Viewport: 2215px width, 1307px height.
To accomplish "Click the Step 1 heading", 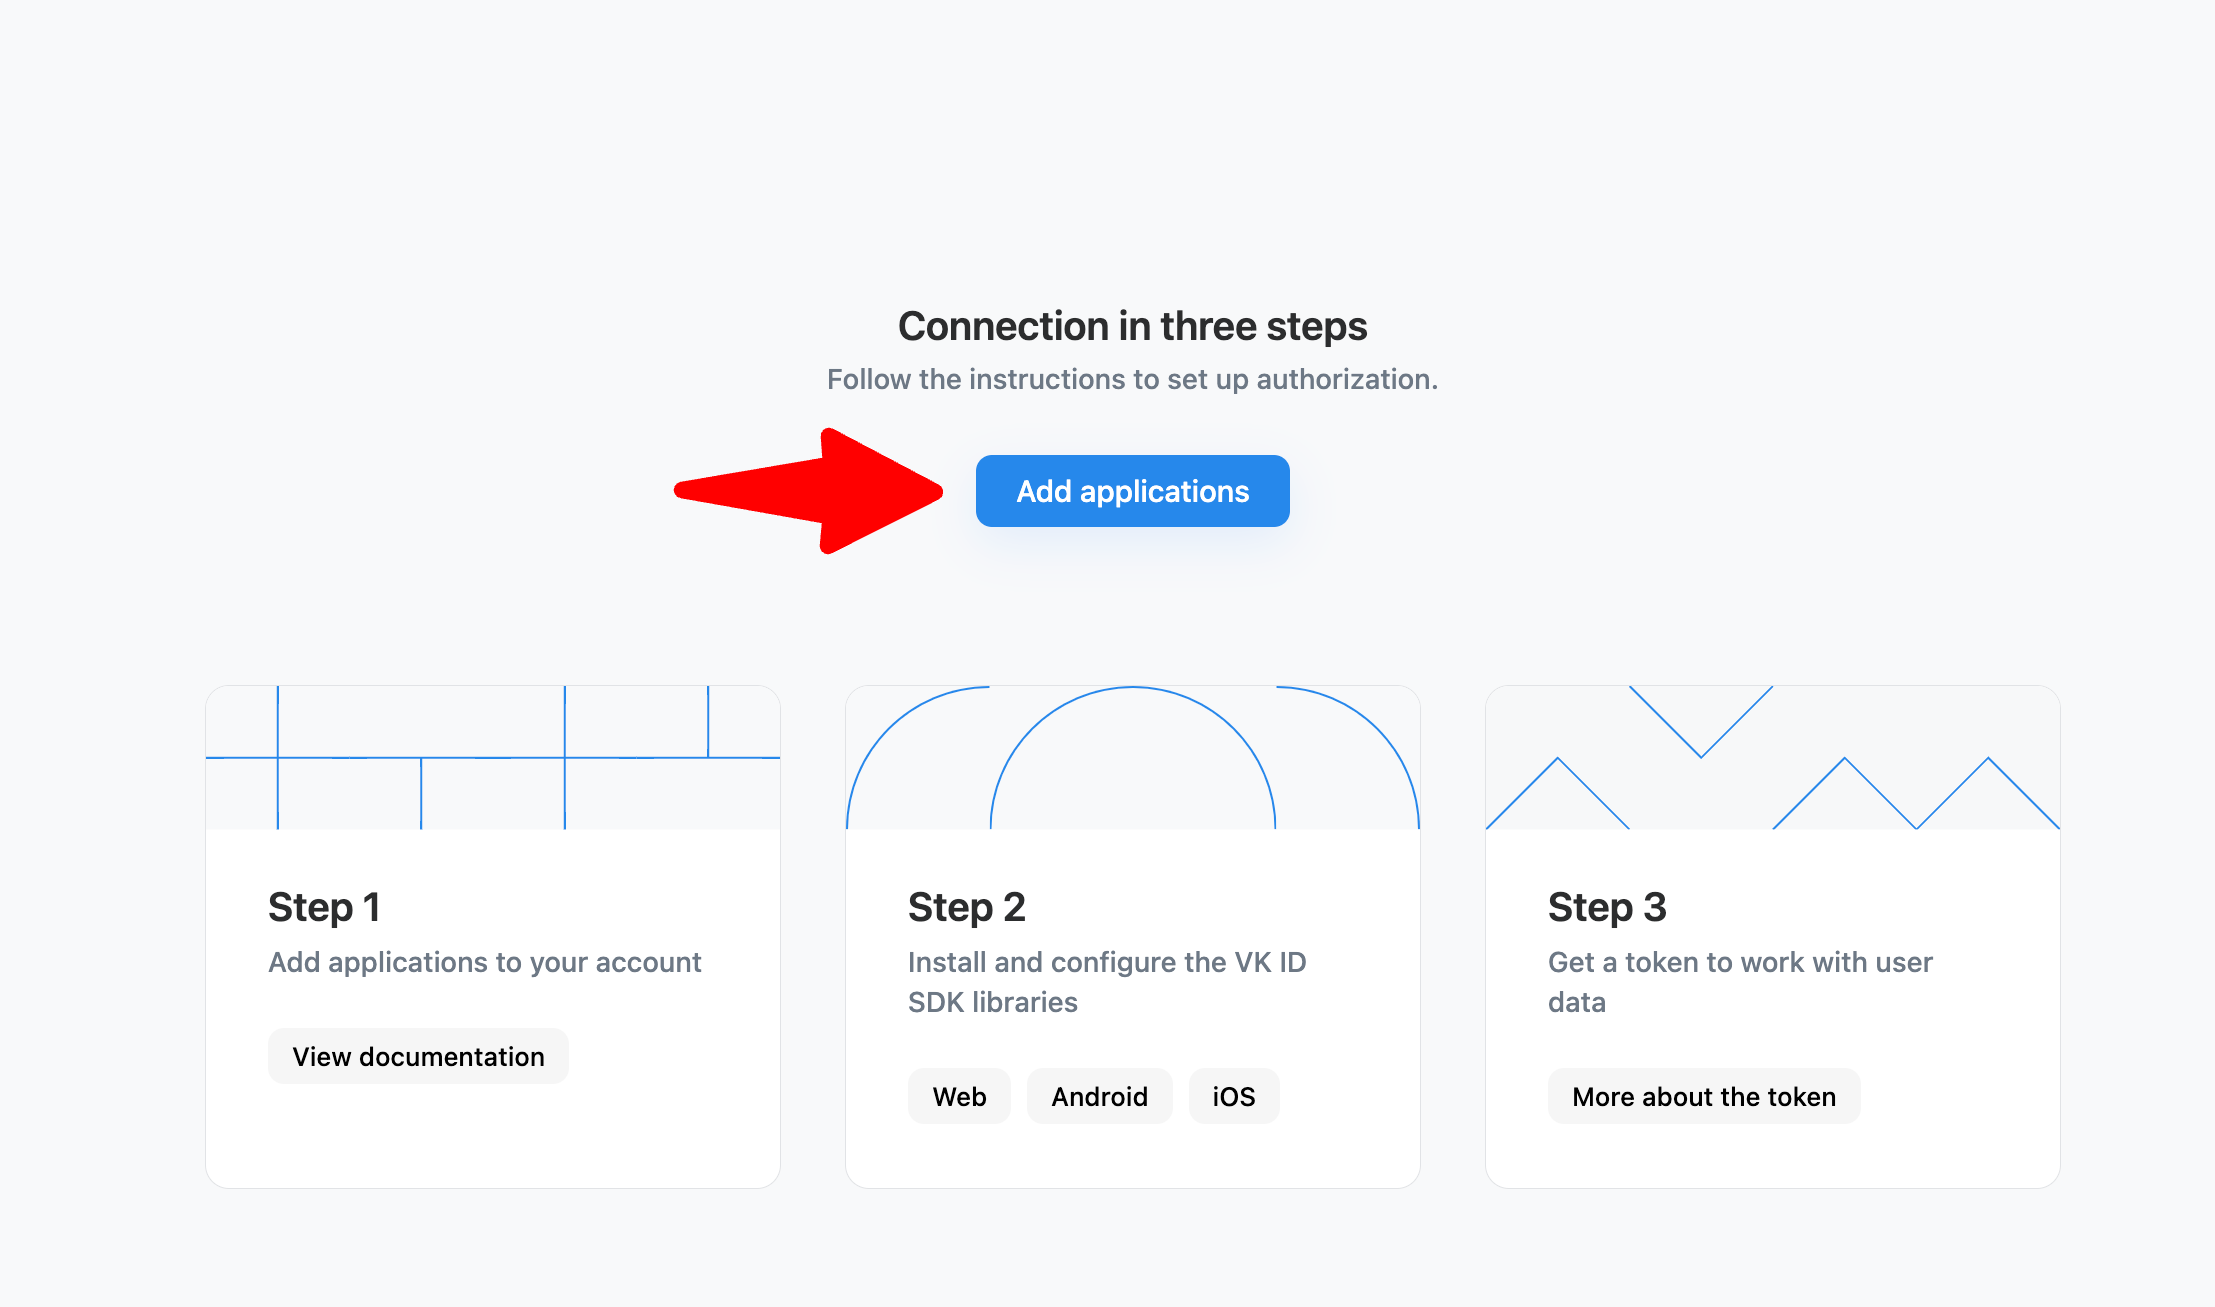I will [x=324, y=907].
